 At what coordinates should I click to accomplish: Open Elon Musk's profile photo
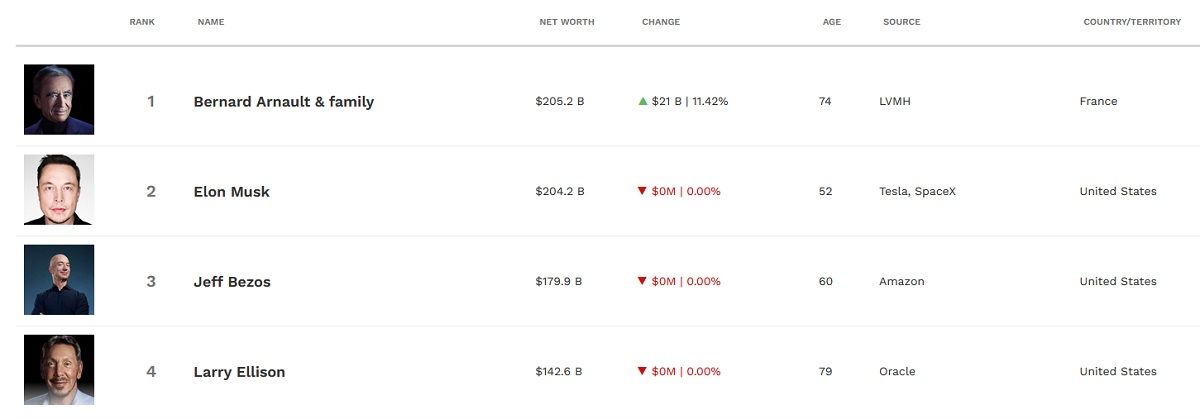click(59, 190)
